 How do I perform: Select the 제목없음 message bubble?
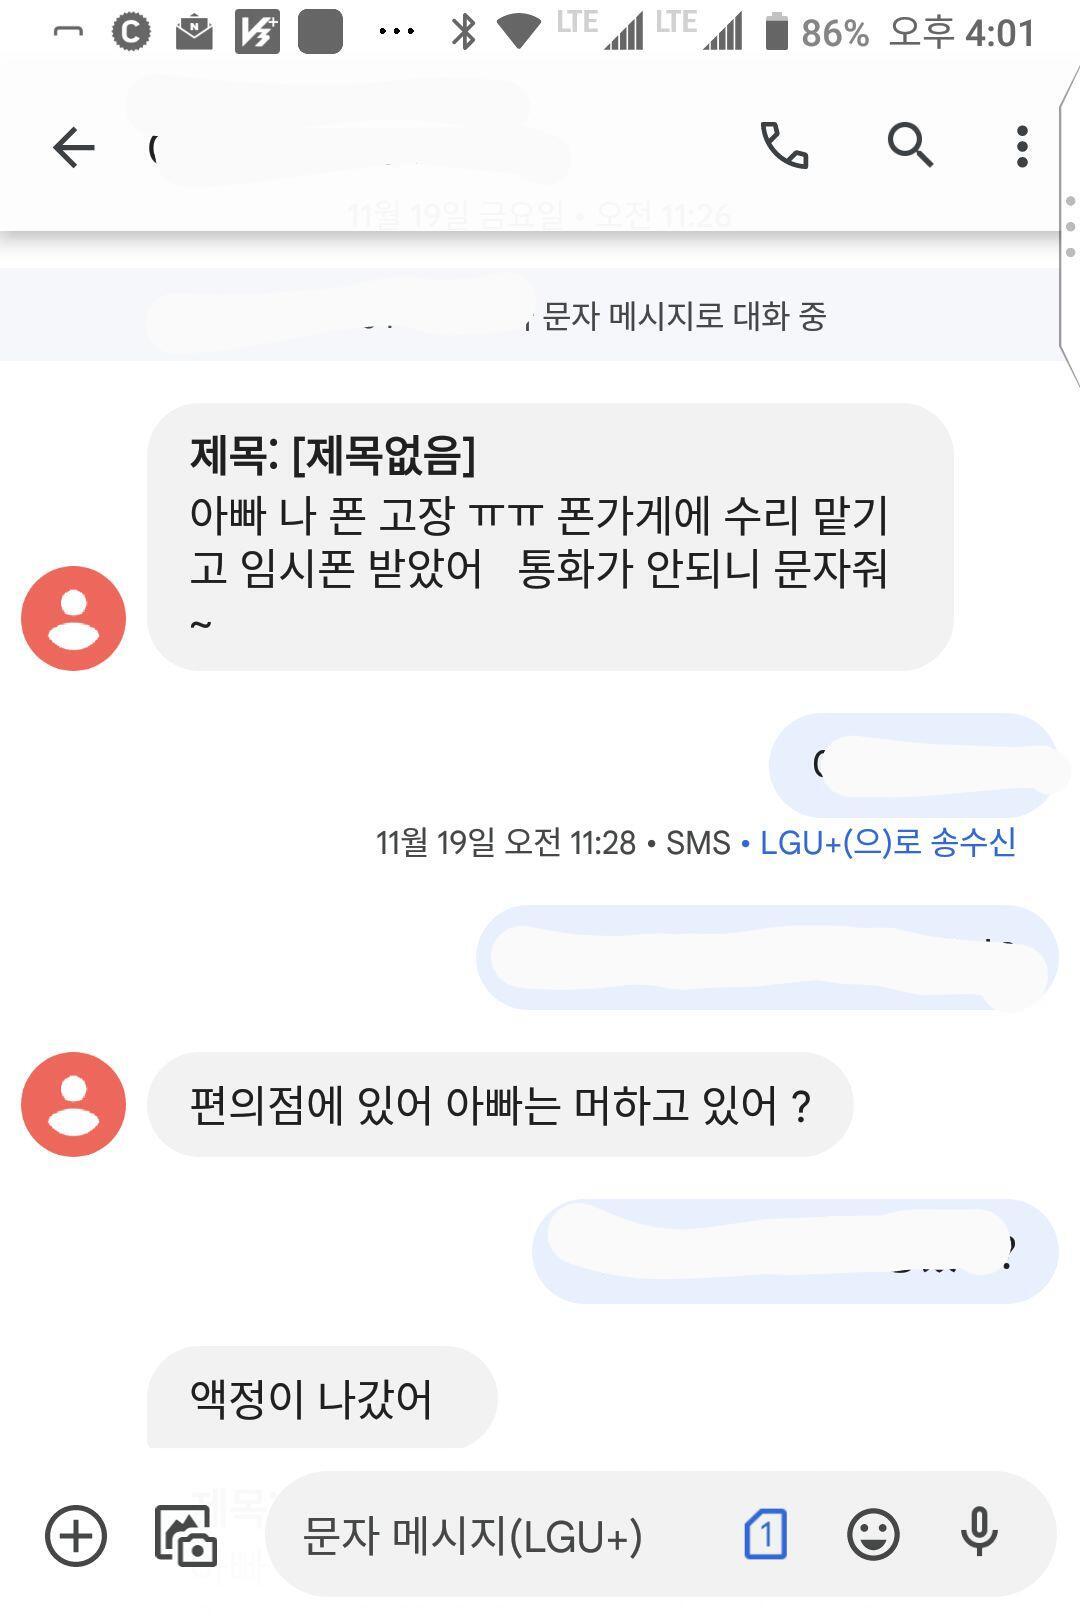(x=549, y=537)
